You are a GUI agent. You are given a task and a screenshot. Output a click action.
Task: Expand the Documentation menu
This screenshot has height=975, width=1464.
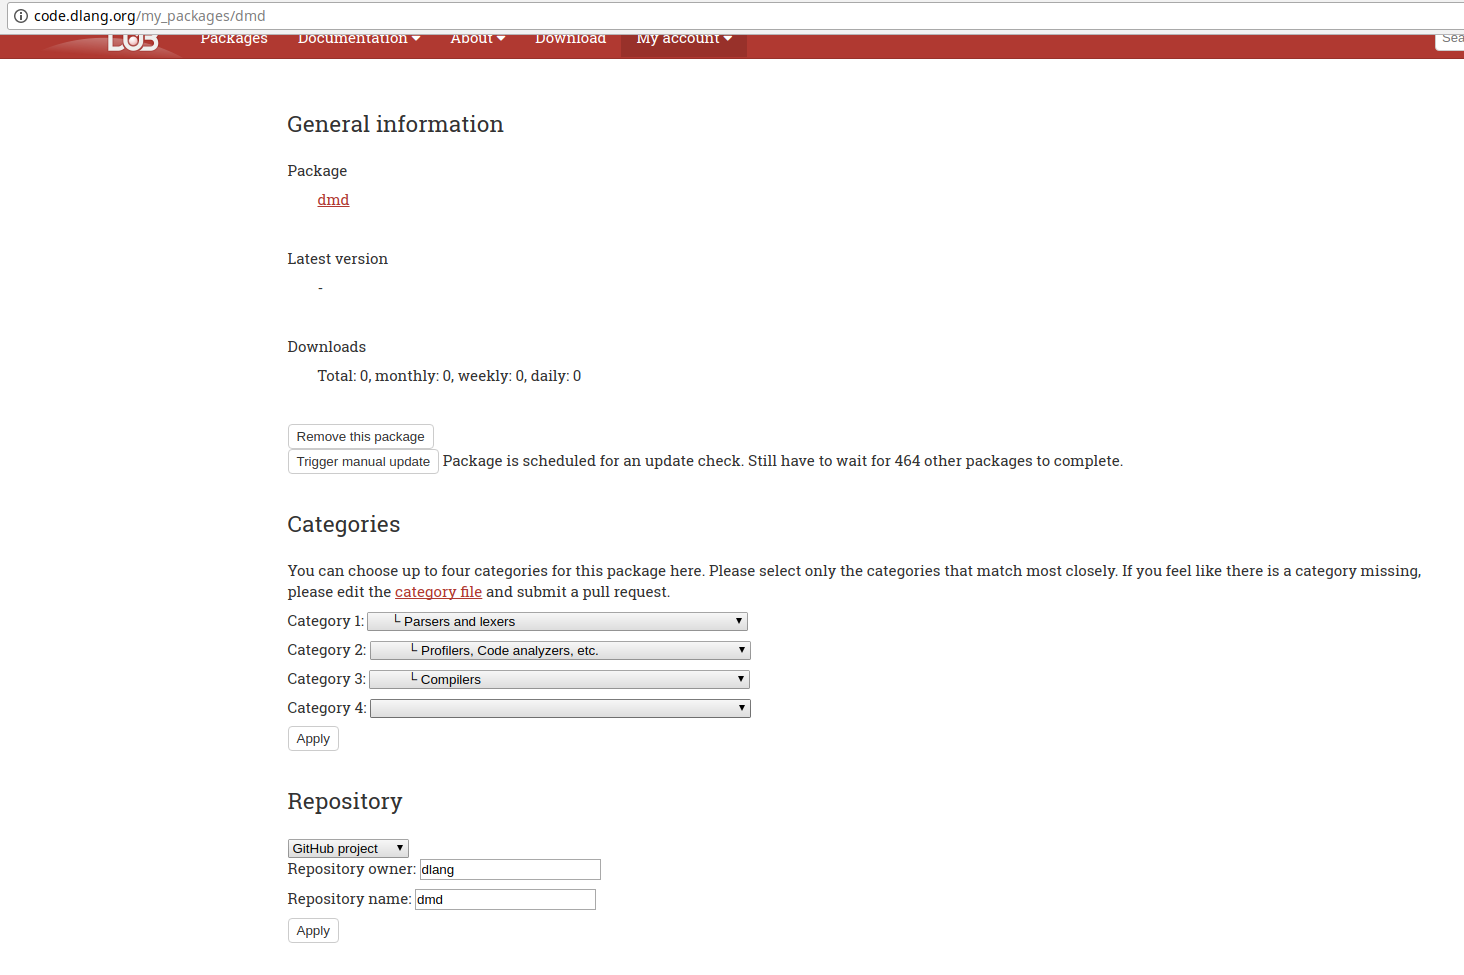tap(359, 40)
